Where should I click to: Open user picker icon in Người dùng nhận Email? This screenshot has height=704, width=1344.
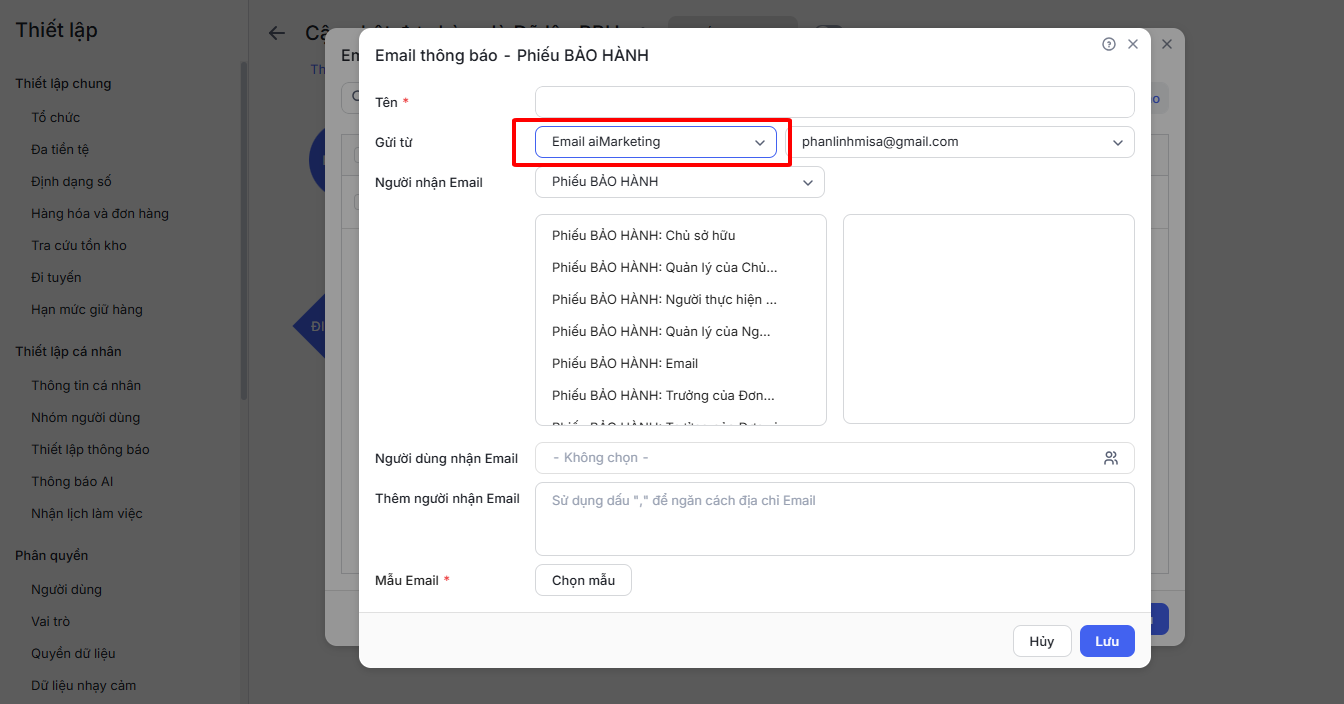point(1111,458)
